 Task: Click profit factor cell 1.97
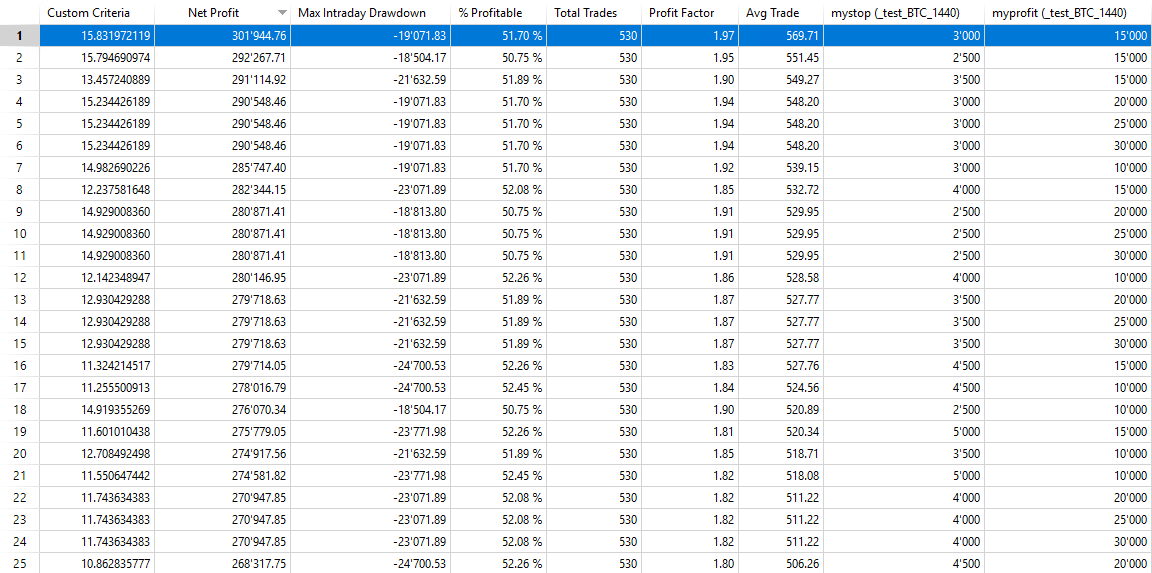point(691,35)
